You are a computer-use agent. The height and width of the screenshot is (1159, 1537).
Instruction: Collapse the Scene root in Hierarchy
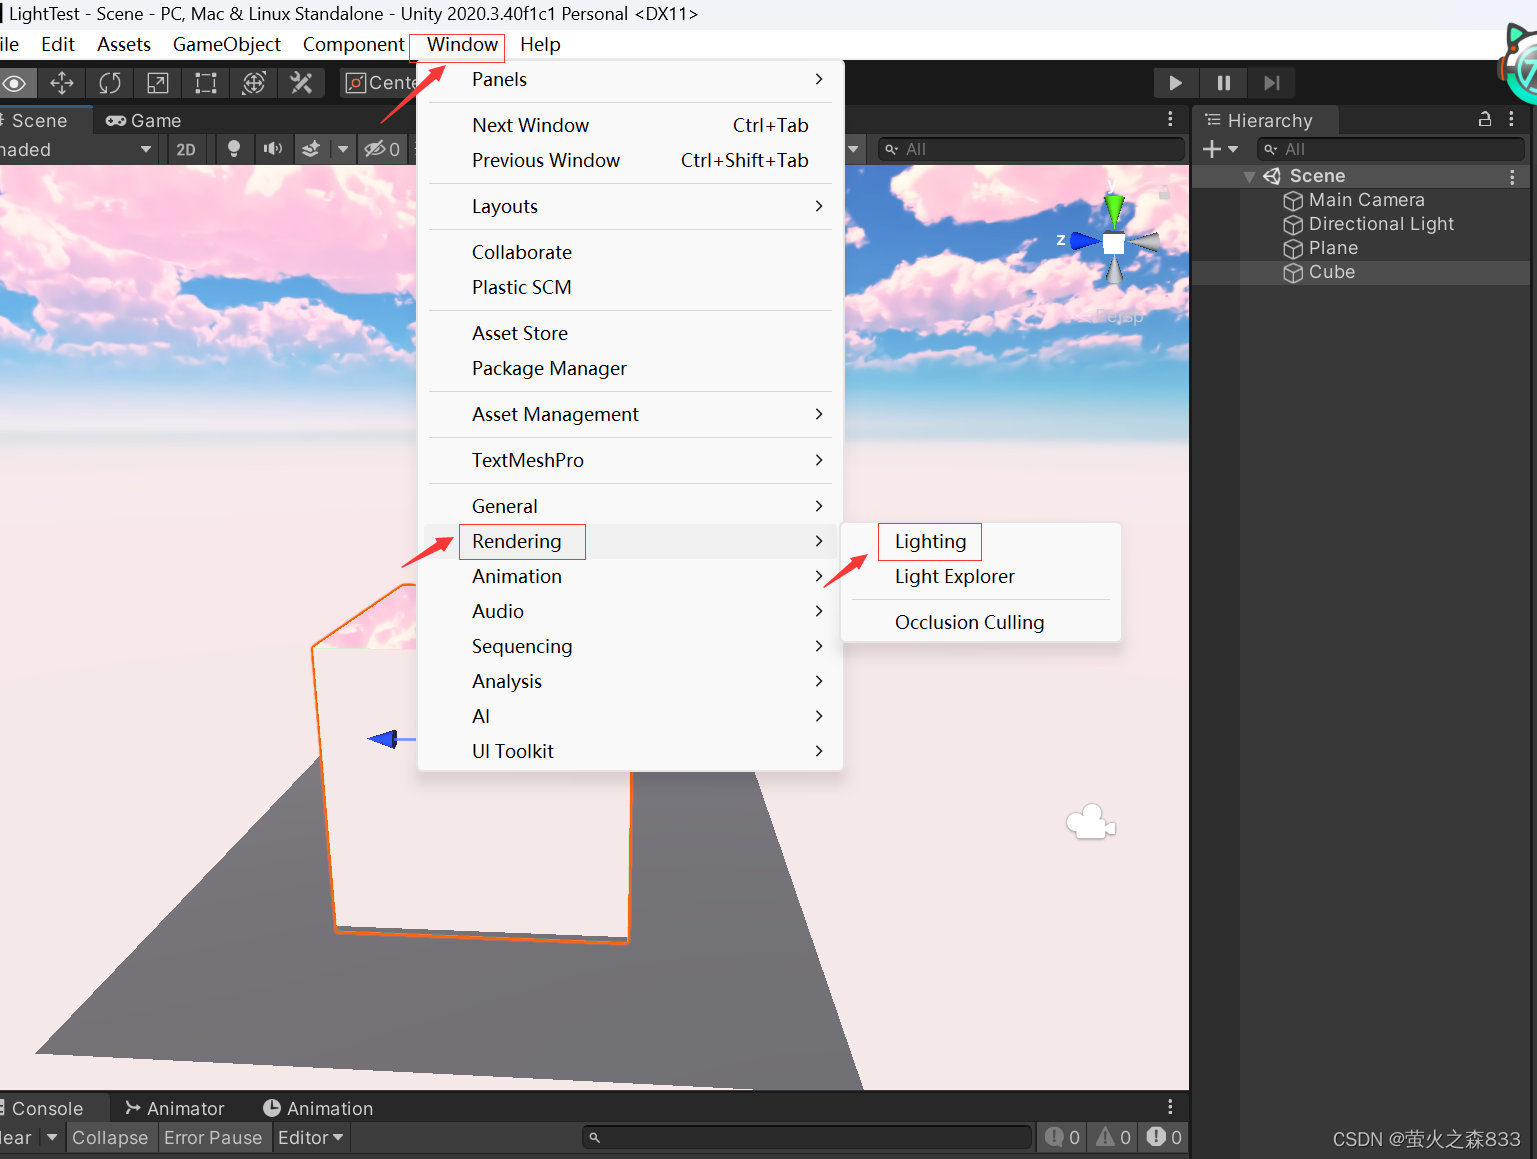click(x=1249, y=176)
